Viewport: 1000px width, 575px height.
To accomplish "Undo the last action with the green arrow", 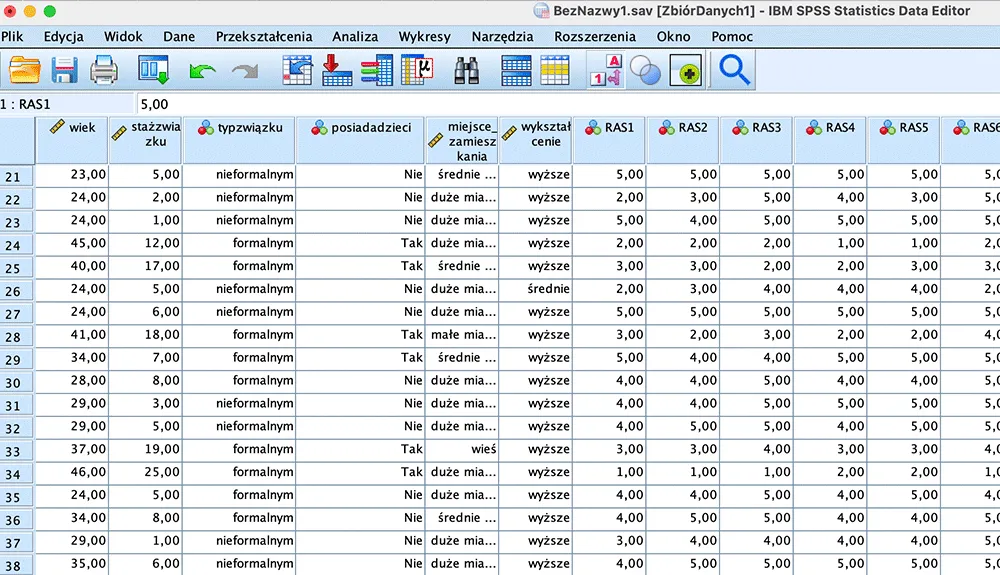I will (x=203, y=71).
